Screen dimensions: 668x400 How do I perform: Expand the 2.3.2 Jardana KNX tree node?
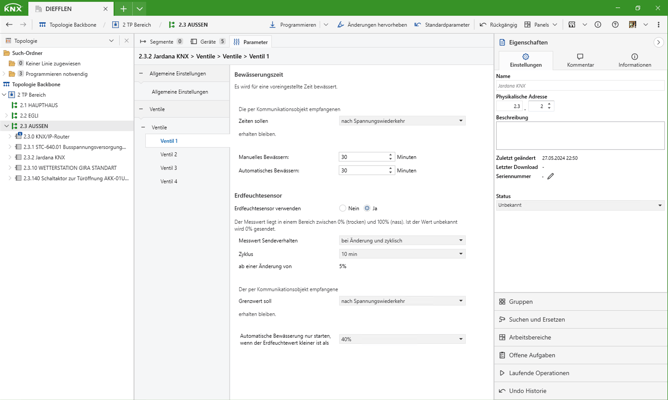click(x=10, y=157)
